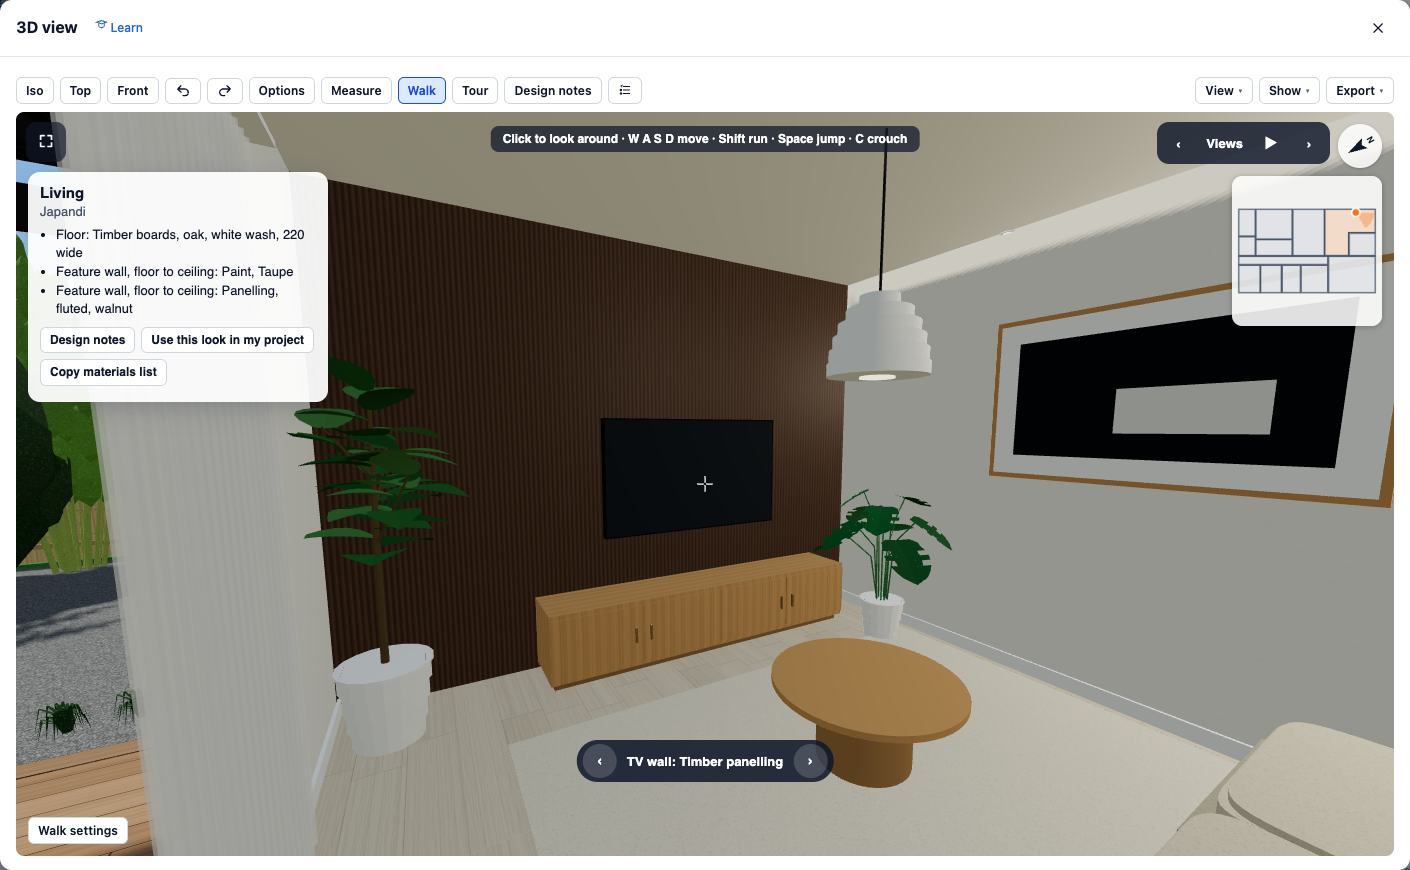Switch to Iso view
1410x870 pixels.
click(x=35, y=91)
